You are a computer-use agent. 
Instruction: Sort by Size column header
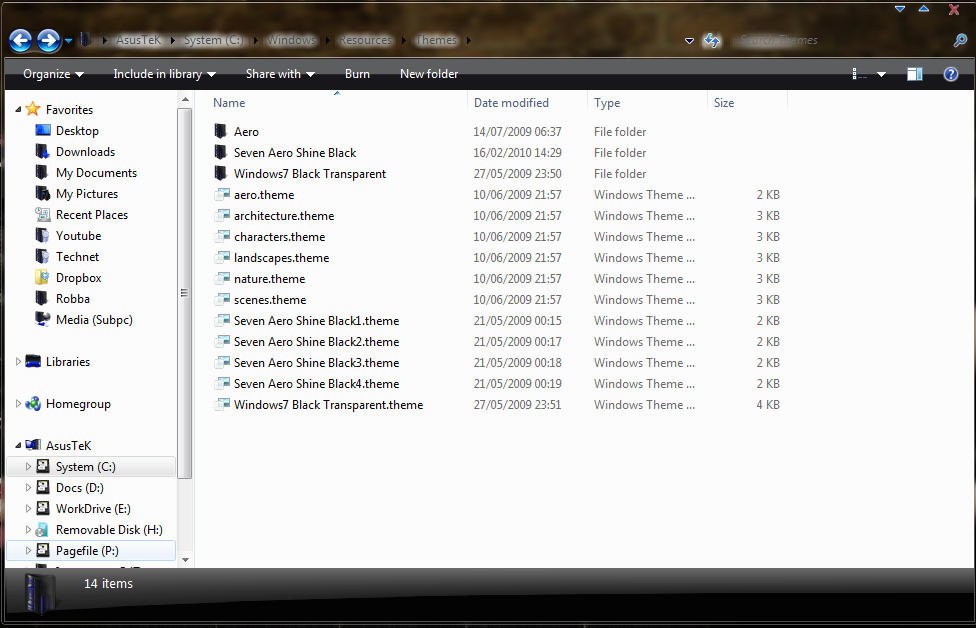point(724,103)
